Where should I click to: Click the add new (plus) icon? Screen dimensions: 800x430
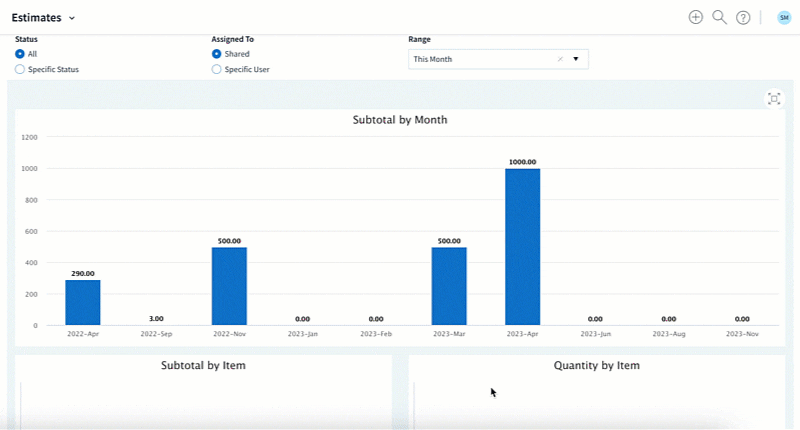coord(695,17)
